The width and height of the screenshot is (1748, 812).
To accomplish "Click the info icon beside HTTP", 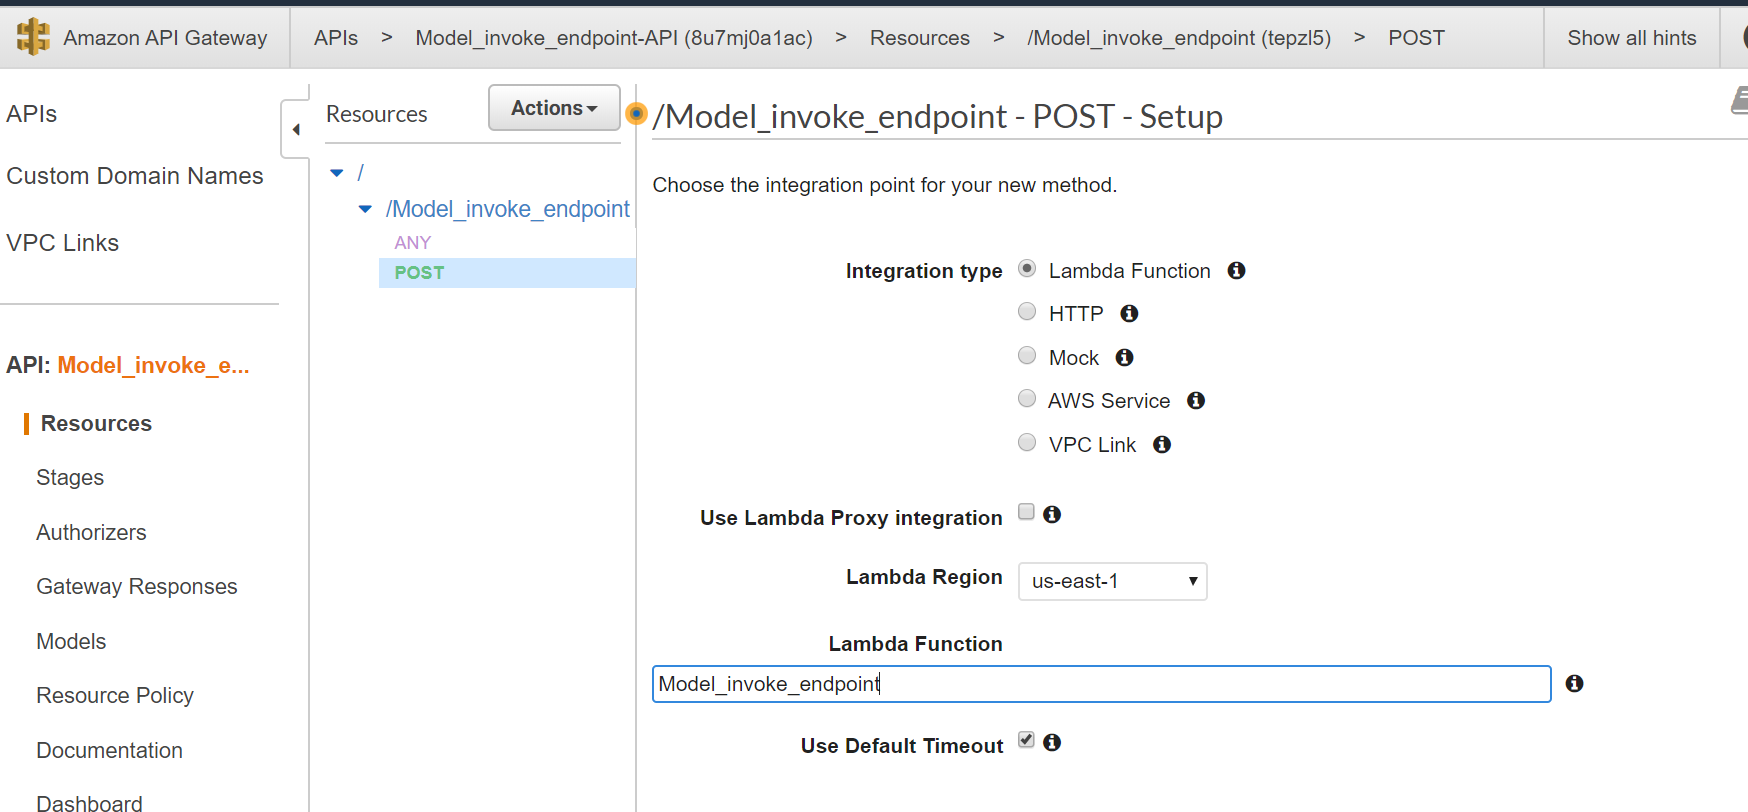I will coord(1129,314).
